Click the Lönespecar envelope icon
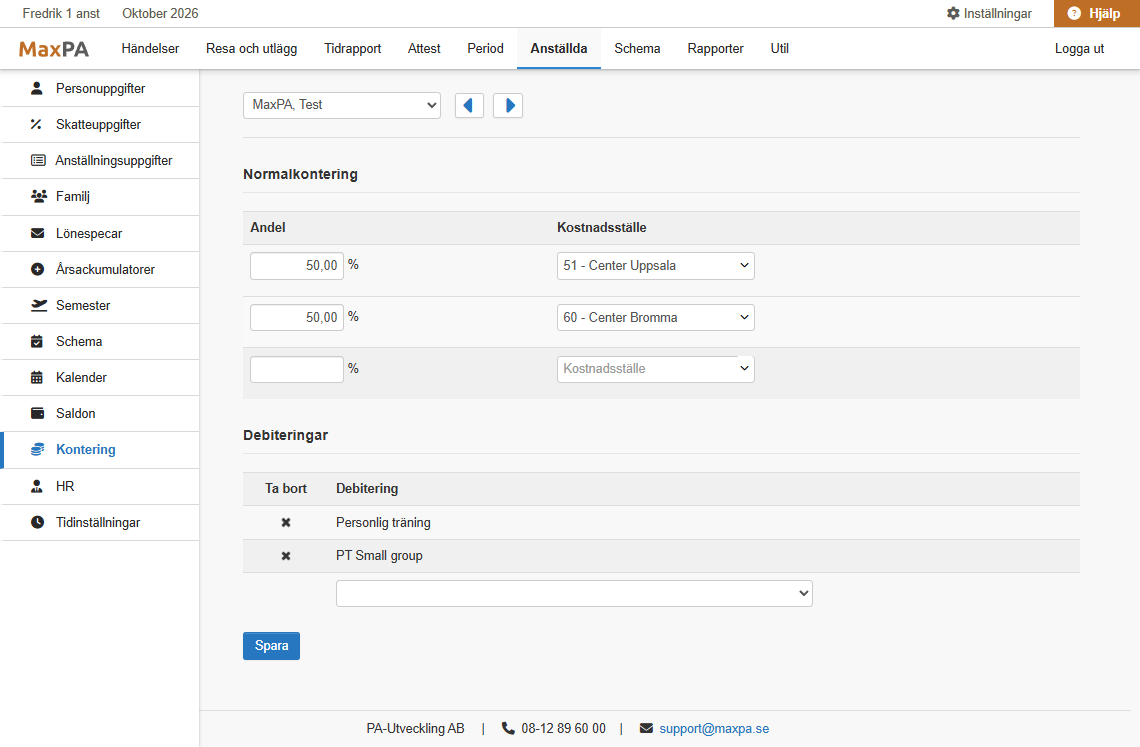 [37, 233]
